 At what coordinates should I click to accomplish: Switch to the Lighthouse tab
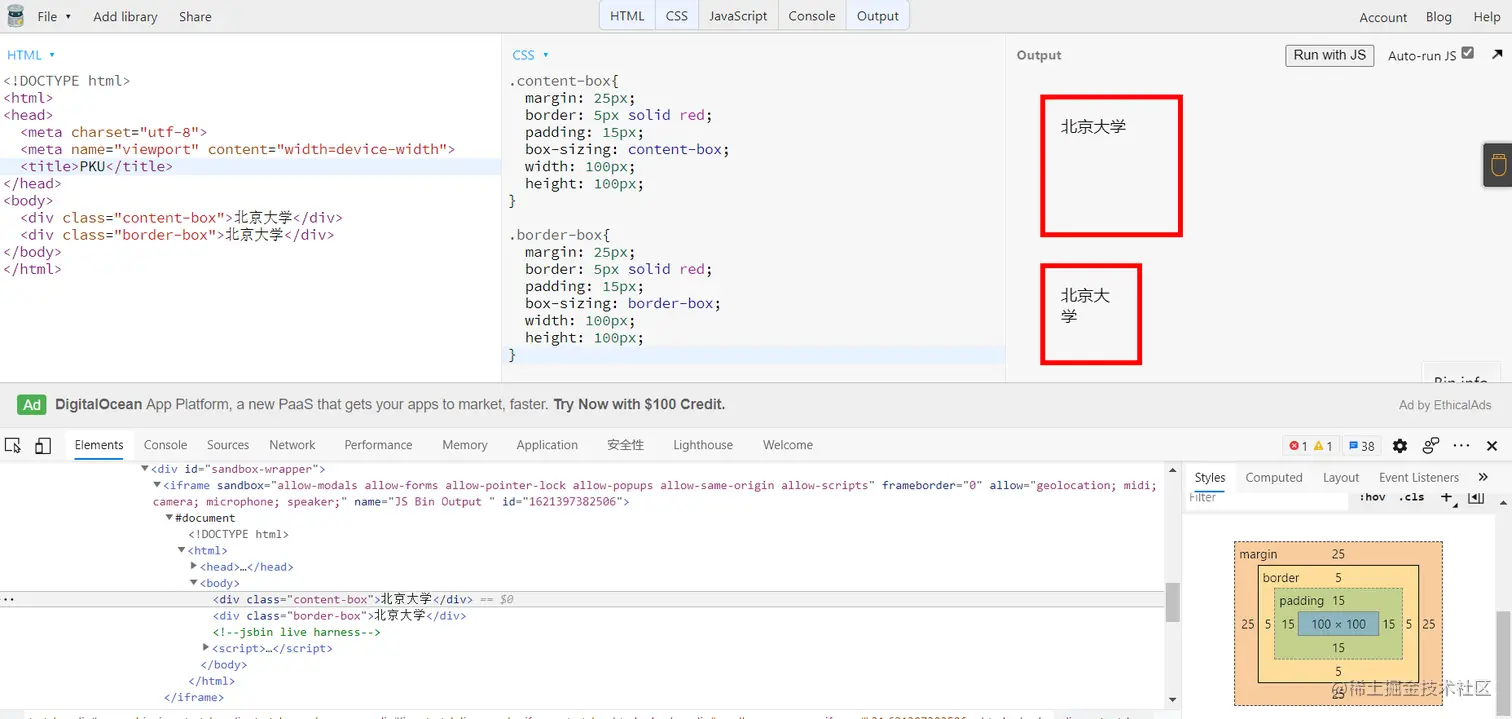point(703,445)
